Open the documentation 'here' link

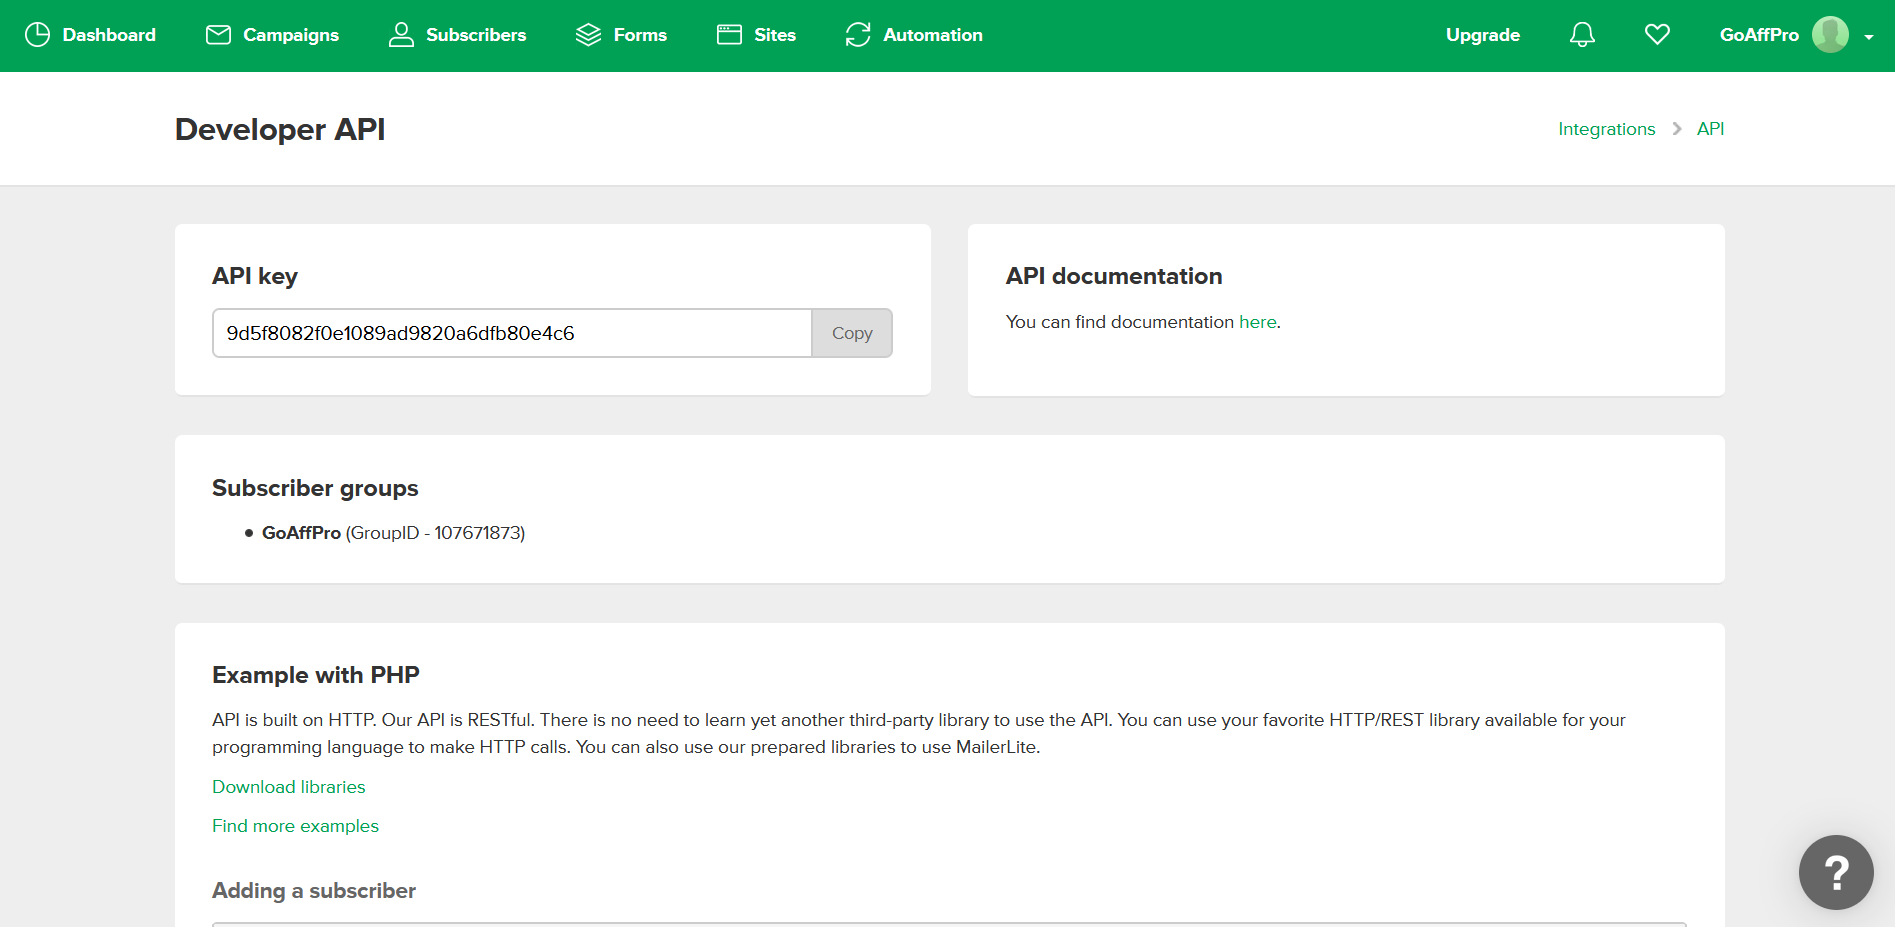[x=1257, y=322]
